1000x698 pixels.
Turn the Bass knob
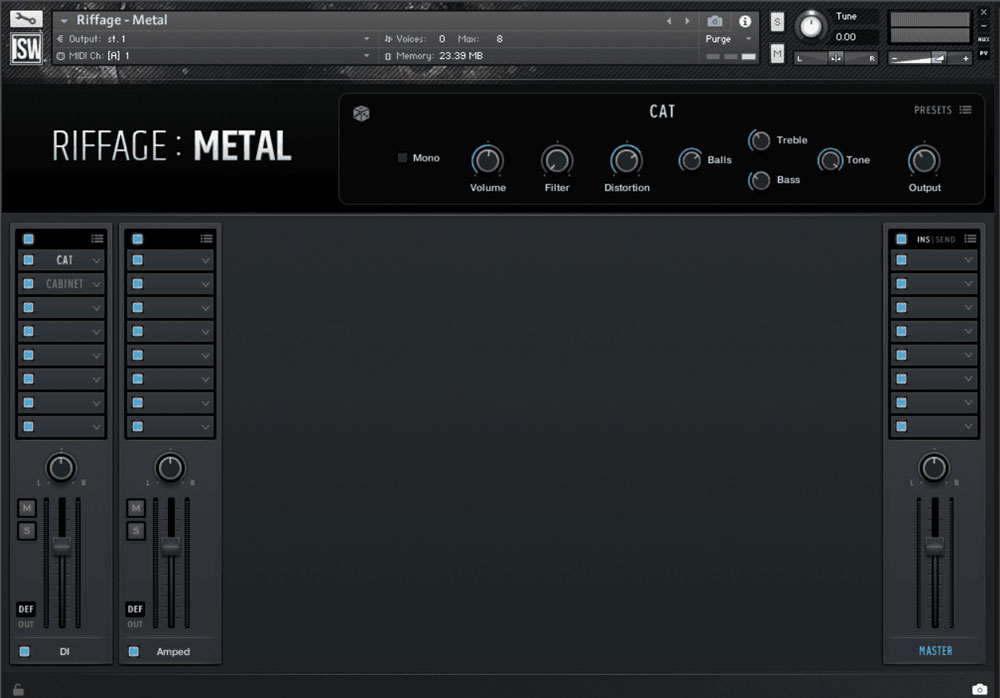759,181
